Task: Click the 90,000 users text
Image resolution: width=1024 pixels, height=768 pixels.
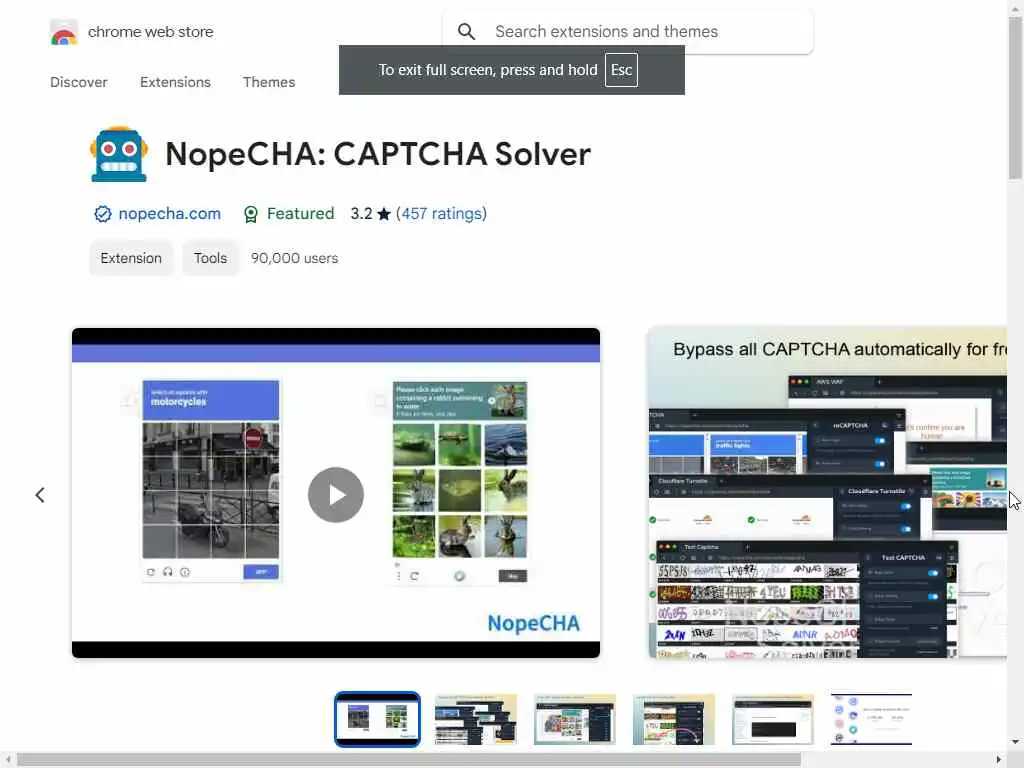Action: [295, 258]
